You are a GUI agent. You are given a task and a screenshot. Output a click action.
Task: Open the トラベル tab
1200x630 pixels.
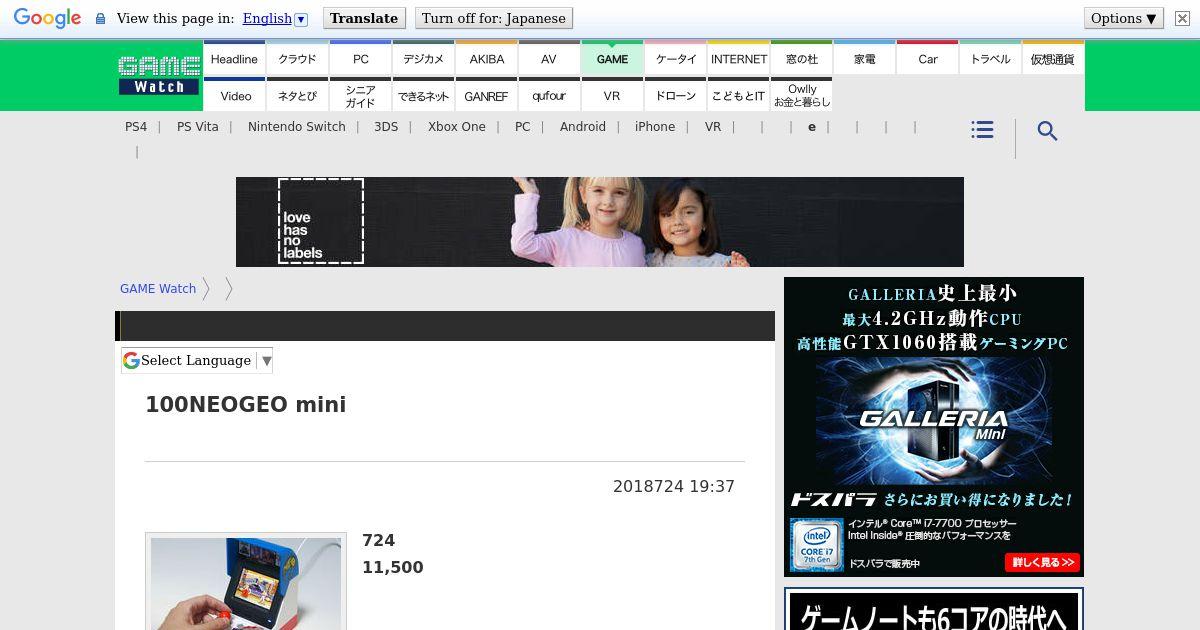(990, 59)
